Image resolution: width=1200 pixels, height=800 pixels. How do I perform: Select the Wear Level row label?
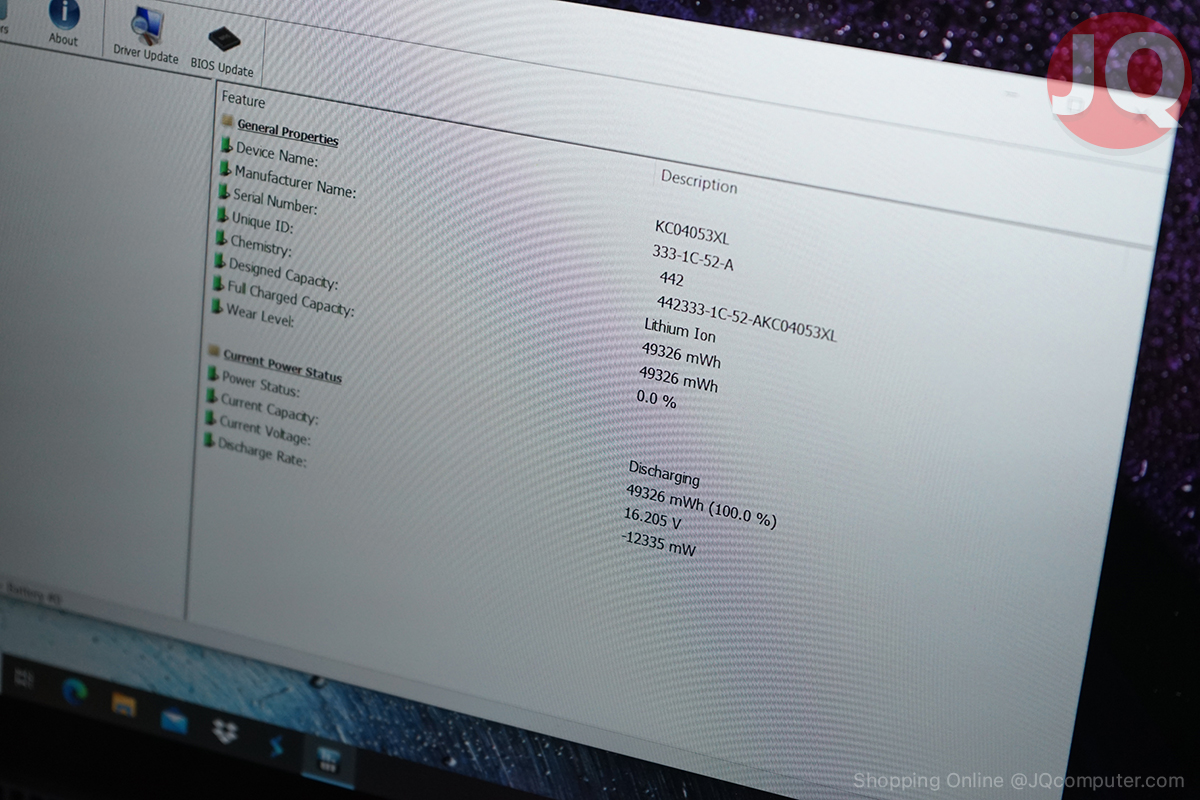pos(260,316)
